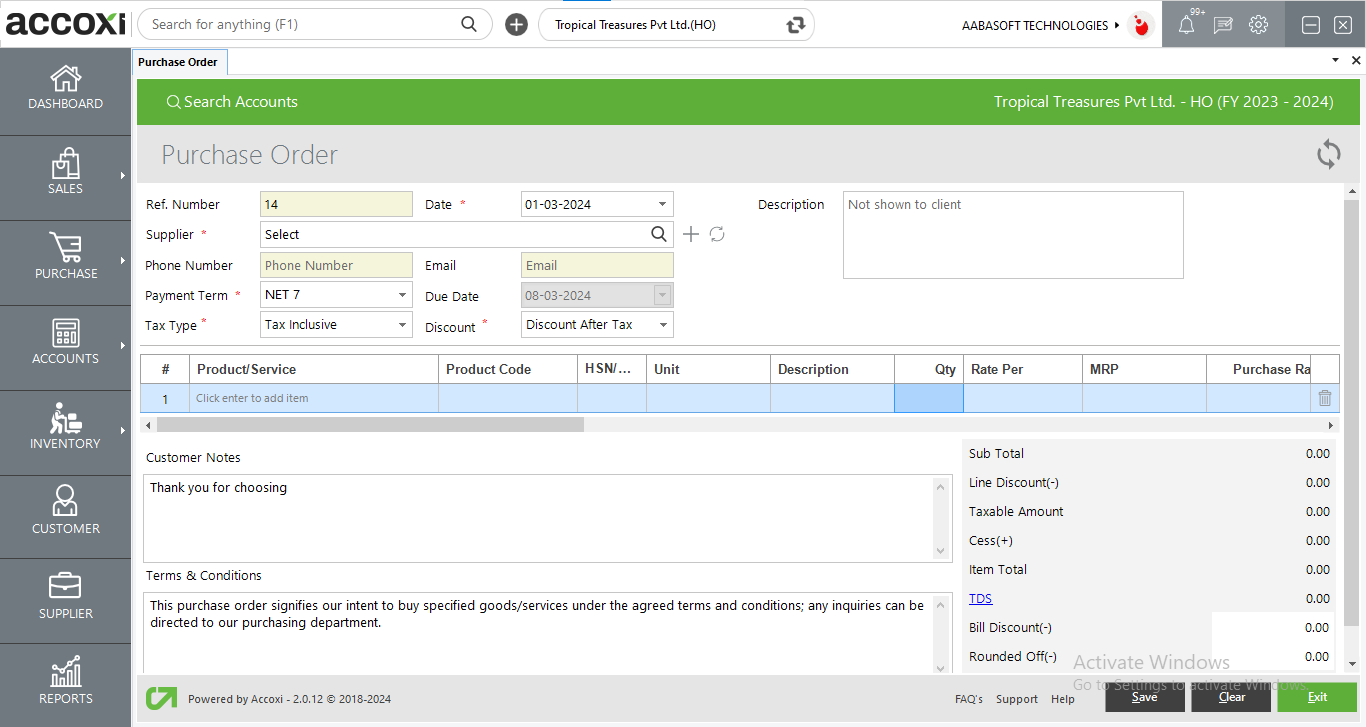Viewport: 1366px width, 727px height.
Task: Open the Reports module in sidebar
Action: [65, 682]
